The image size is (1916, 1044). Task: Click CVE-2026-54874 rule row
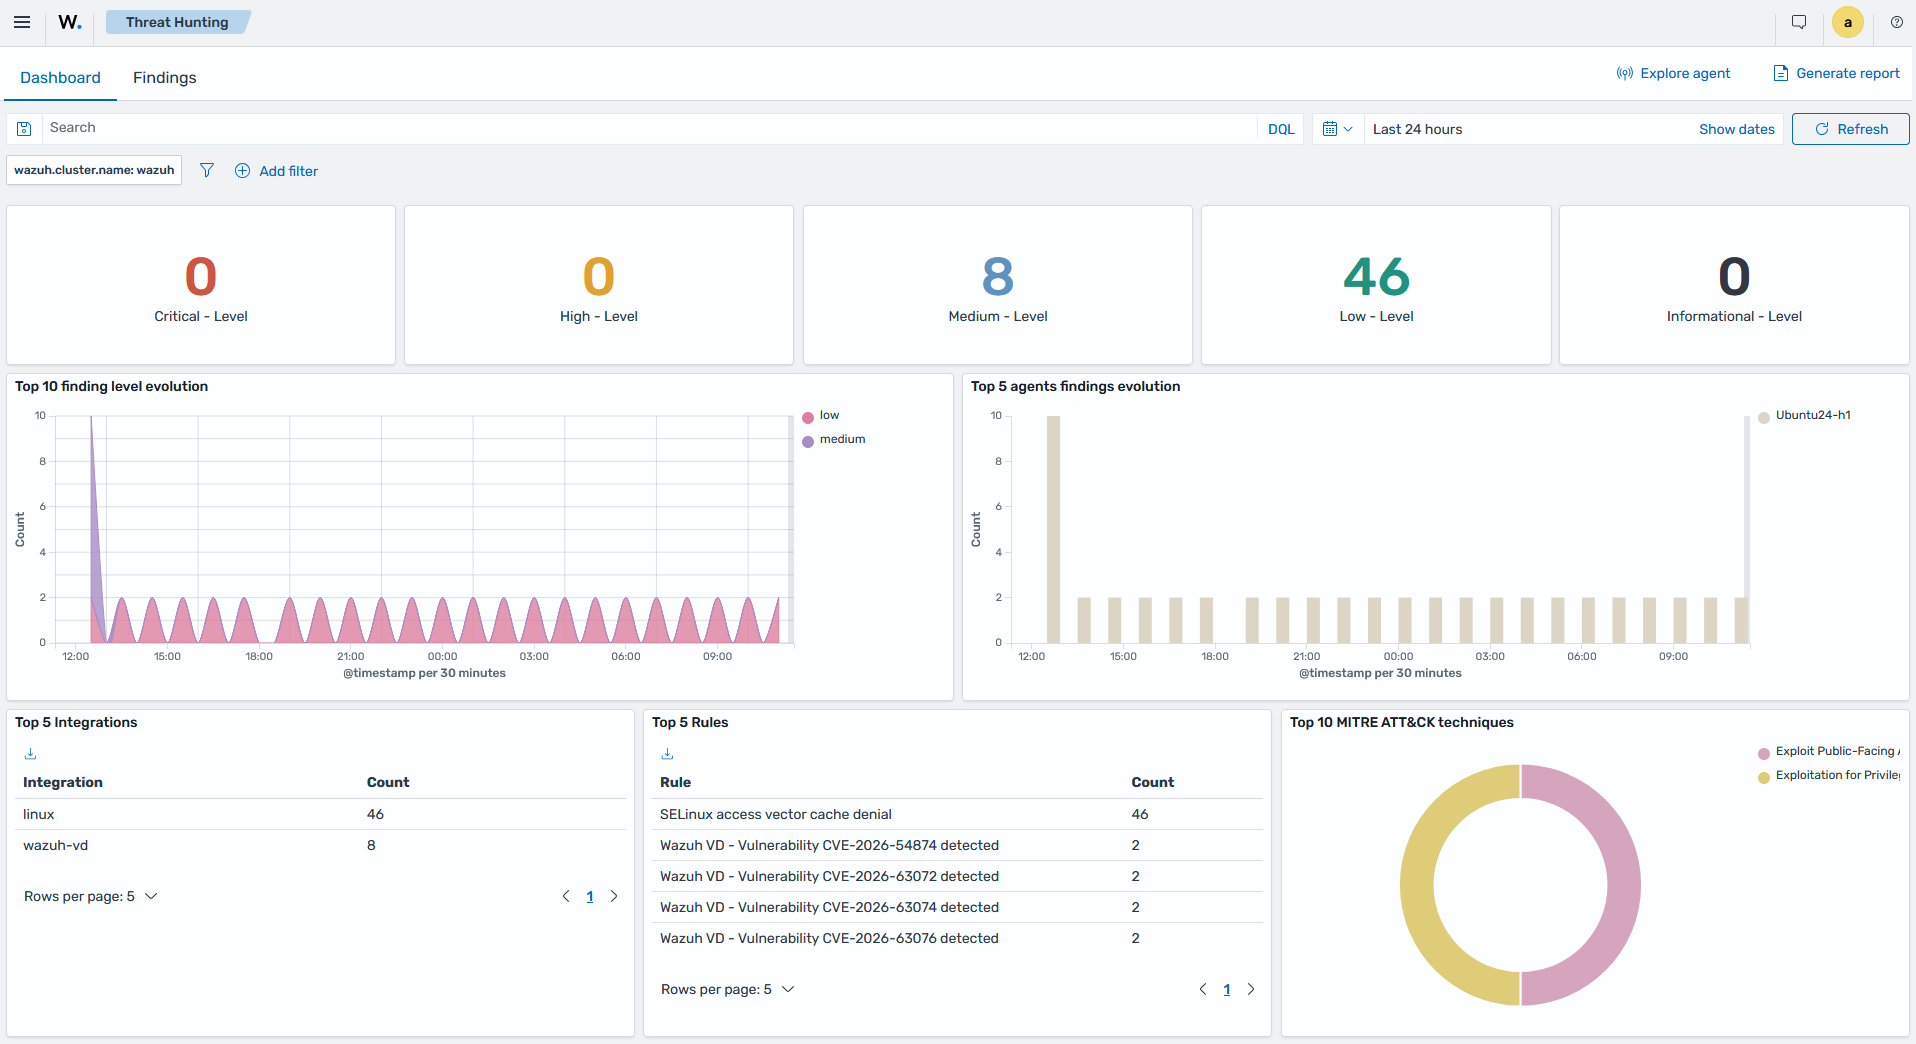tap(958, 845)
